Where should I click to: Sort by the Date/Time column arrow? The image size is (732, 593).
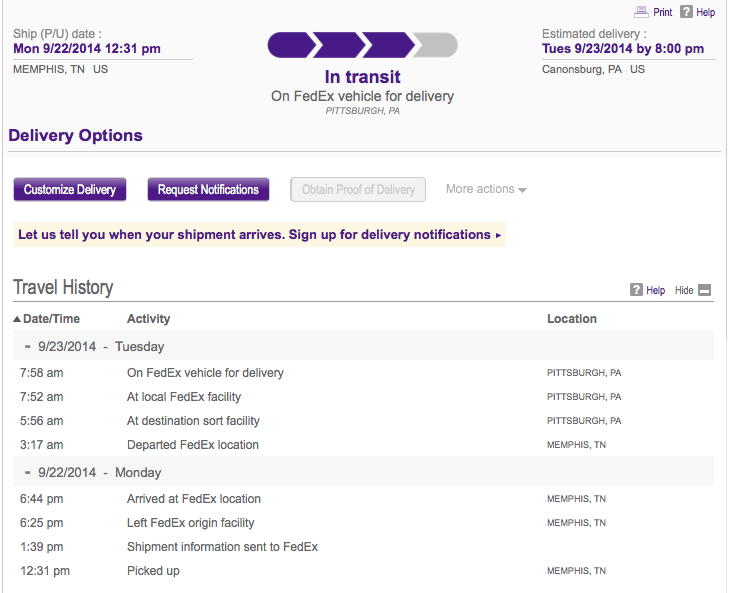click(17, 319)
